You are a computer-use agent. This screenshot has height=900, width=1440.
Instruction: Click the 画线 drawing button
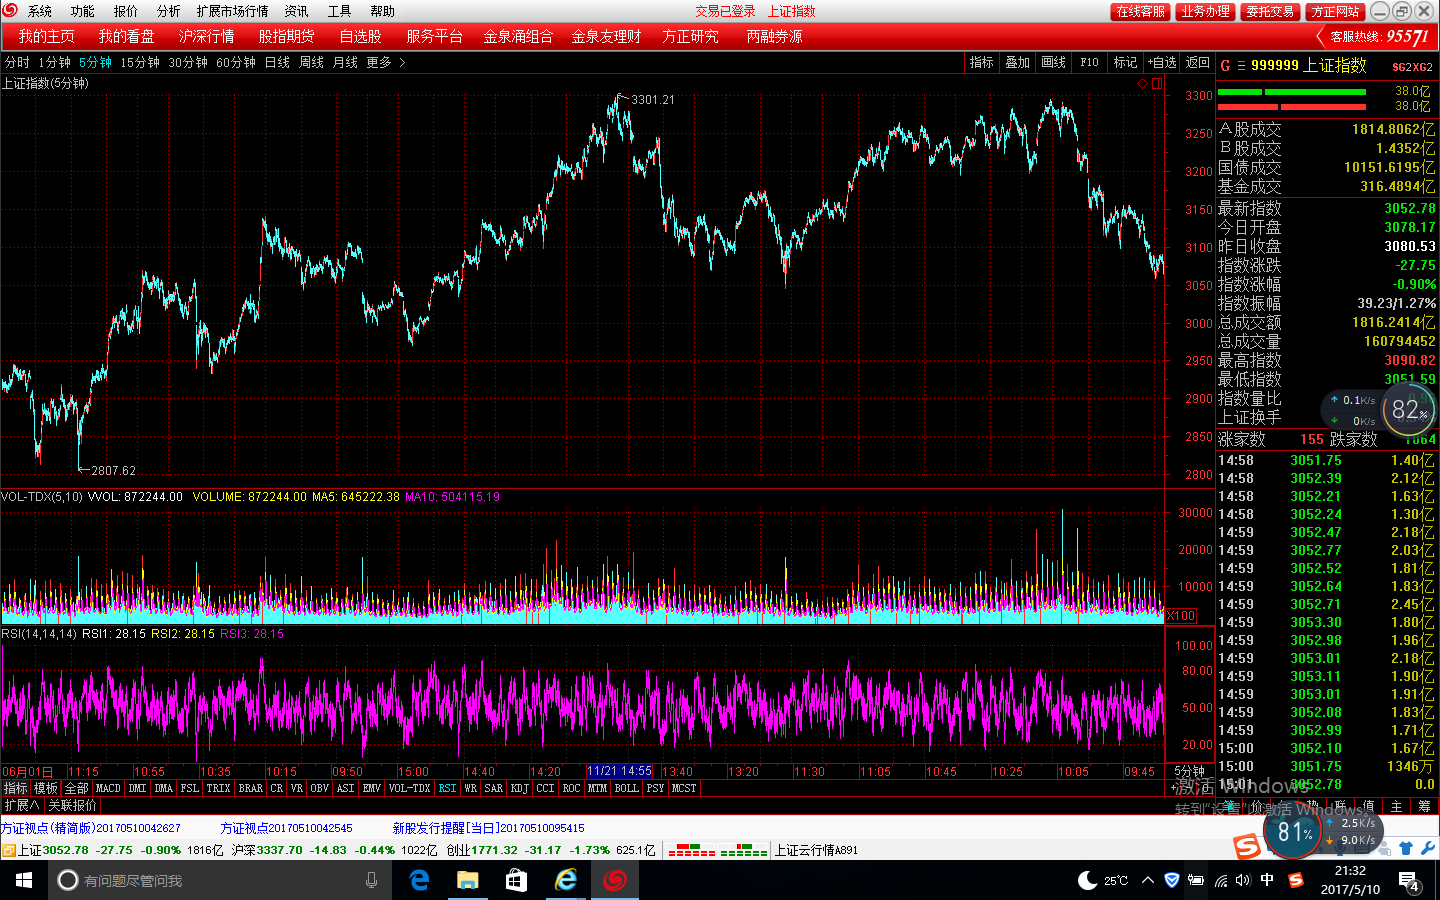tap(1054, 62)
